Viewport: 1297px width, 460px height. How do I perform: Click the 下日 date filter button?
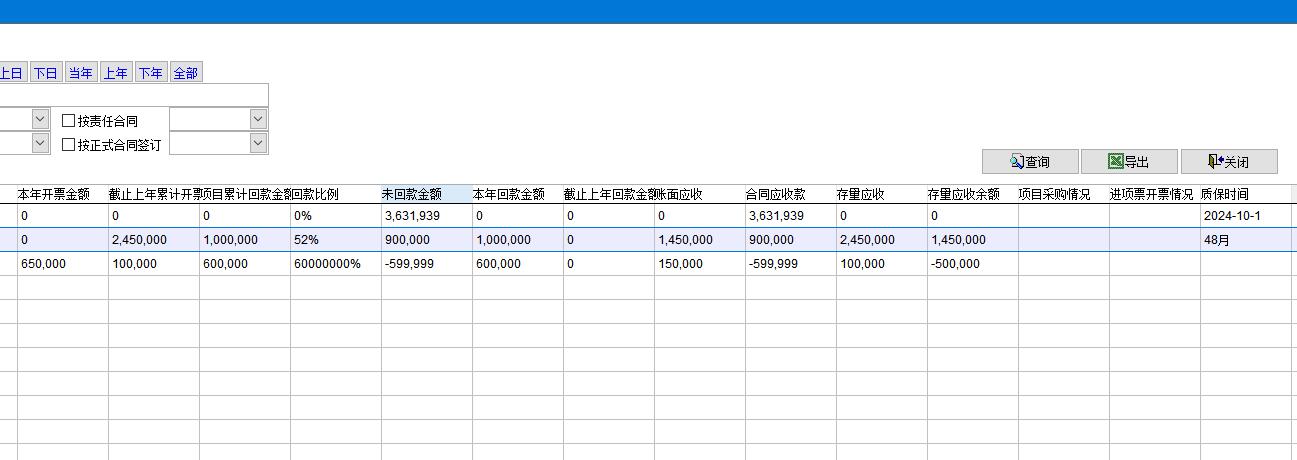tap(45, 73)
